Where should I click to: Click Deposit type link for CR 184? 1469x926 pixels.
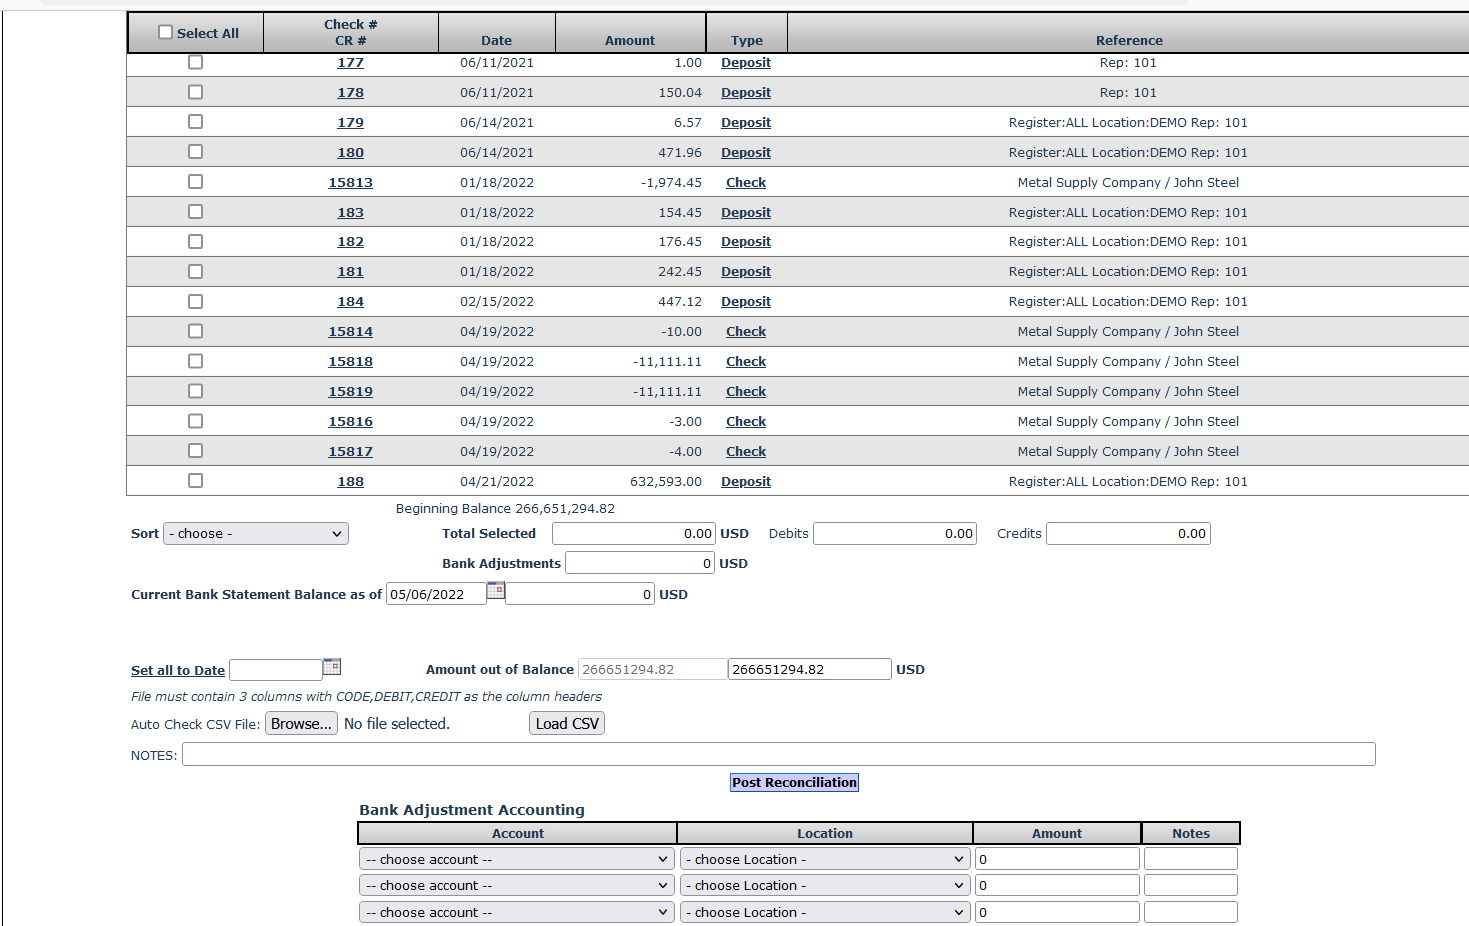tap(746, 302)
